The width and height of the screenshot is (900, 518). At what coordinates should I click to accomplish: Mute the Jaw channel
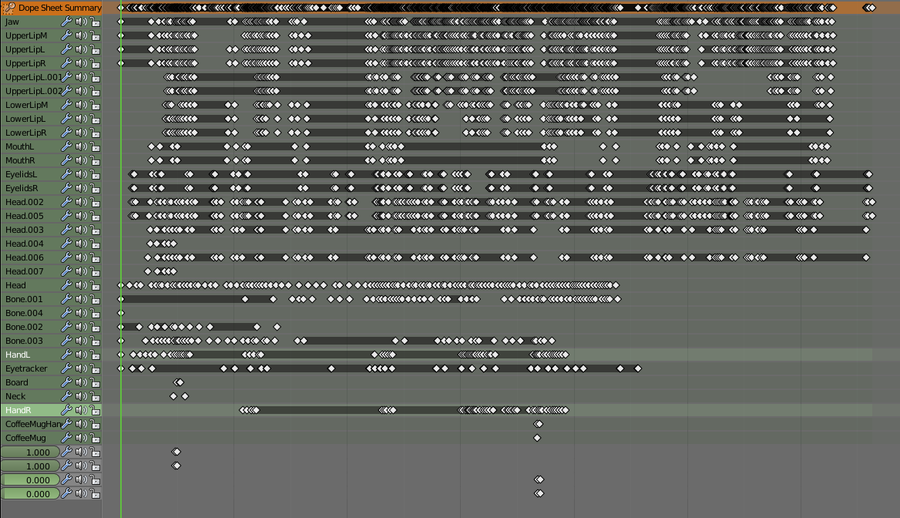(81, 22)
